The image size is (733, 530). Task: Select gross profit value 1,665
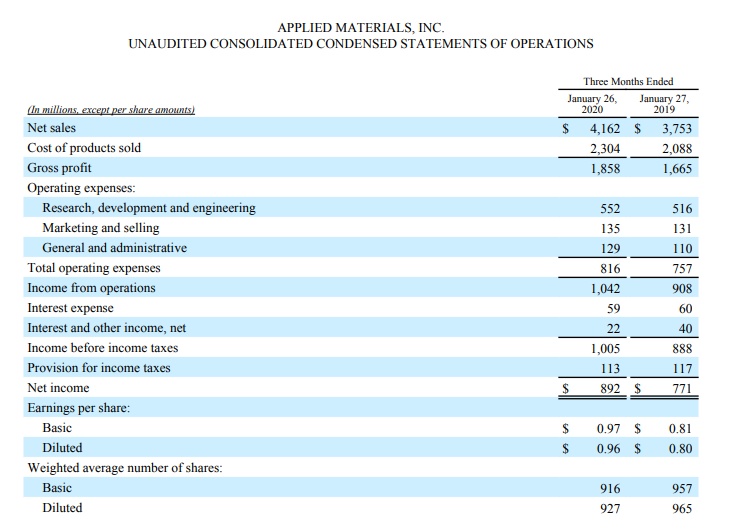click(x=676, y=169)
